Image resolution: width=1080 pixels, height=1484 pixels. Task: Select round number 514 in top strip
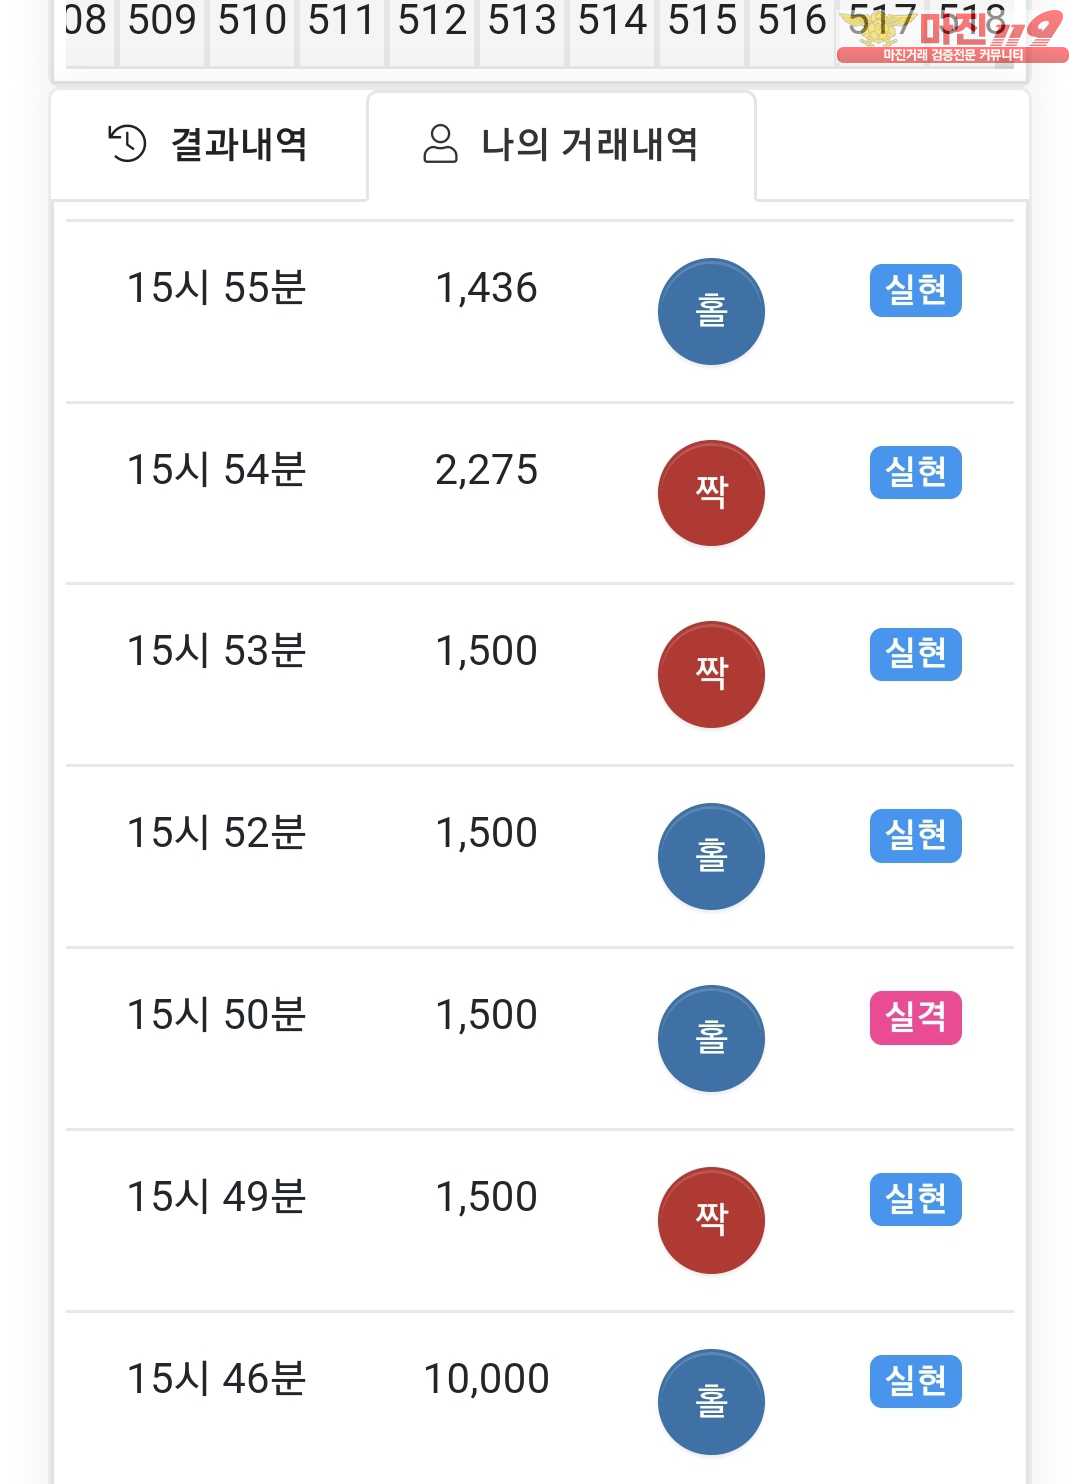(x=612, y=22)
